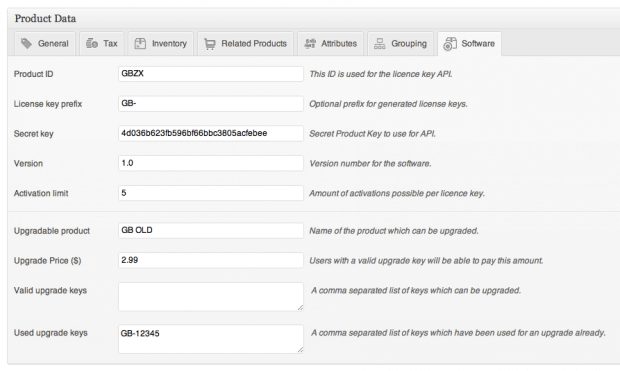The width and height of the screenshot is (620, 371).
Task: Click into the Version field
Action: coord(211,163)
